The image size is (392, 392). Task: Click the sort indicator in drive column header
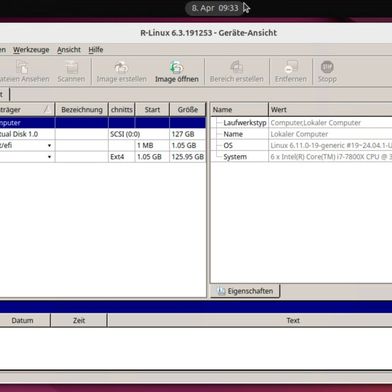coord(47,109)
